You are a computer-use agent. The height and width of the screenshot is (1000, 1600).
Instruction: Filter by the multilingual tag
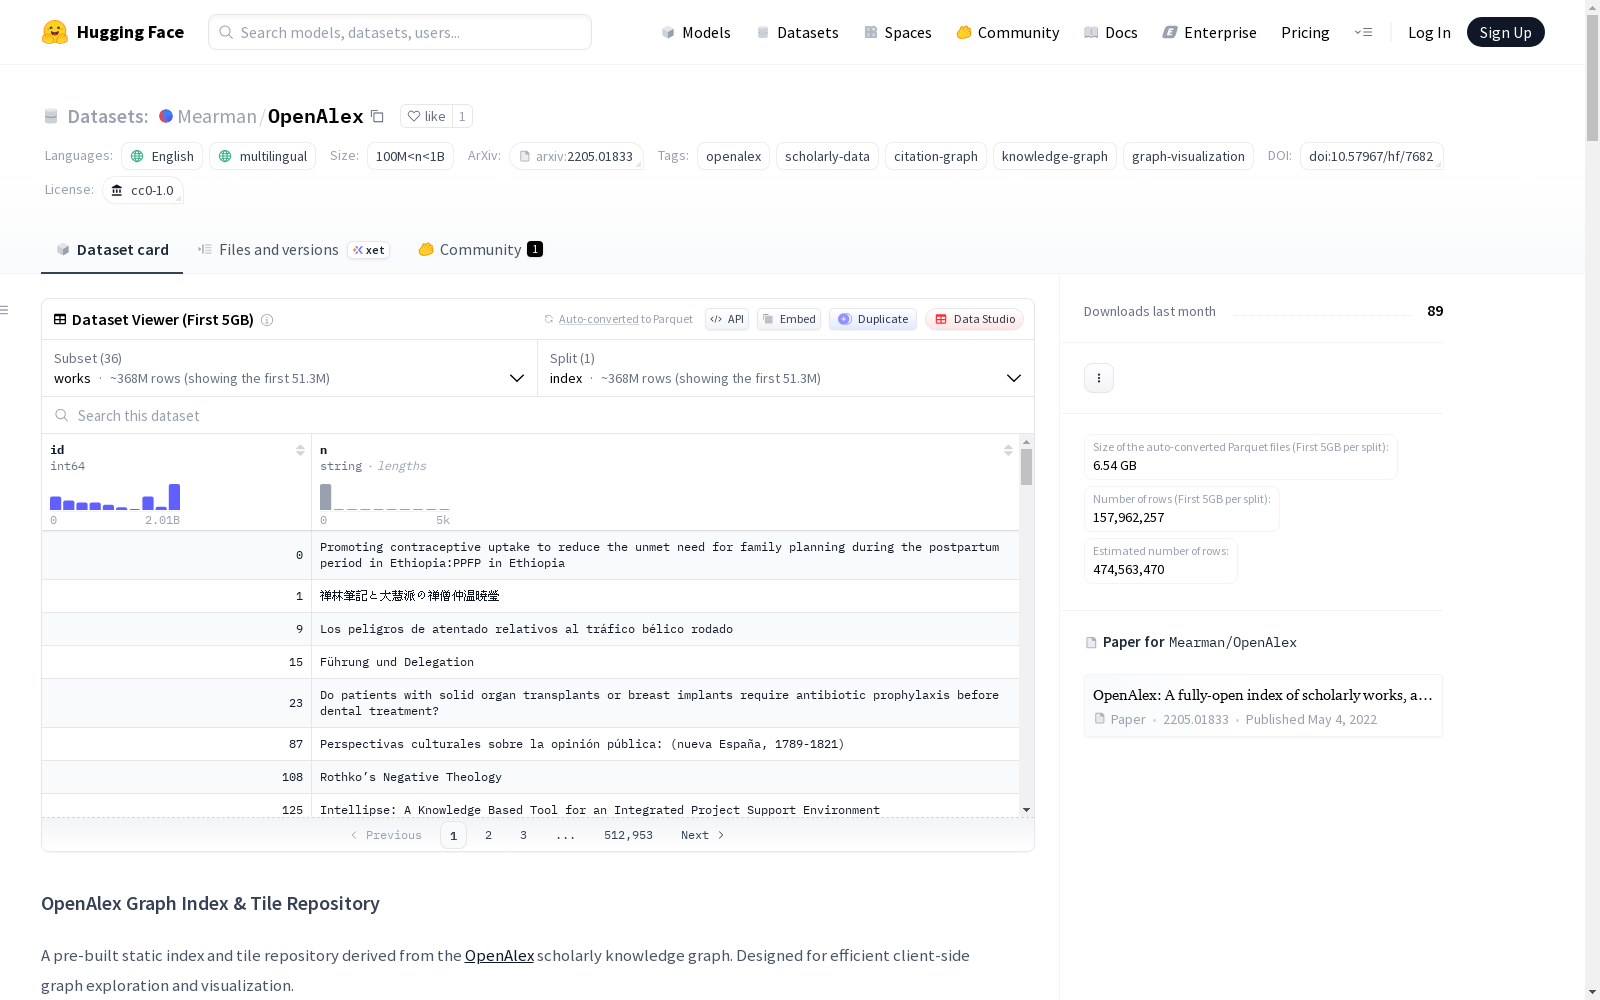pos(263,156)
